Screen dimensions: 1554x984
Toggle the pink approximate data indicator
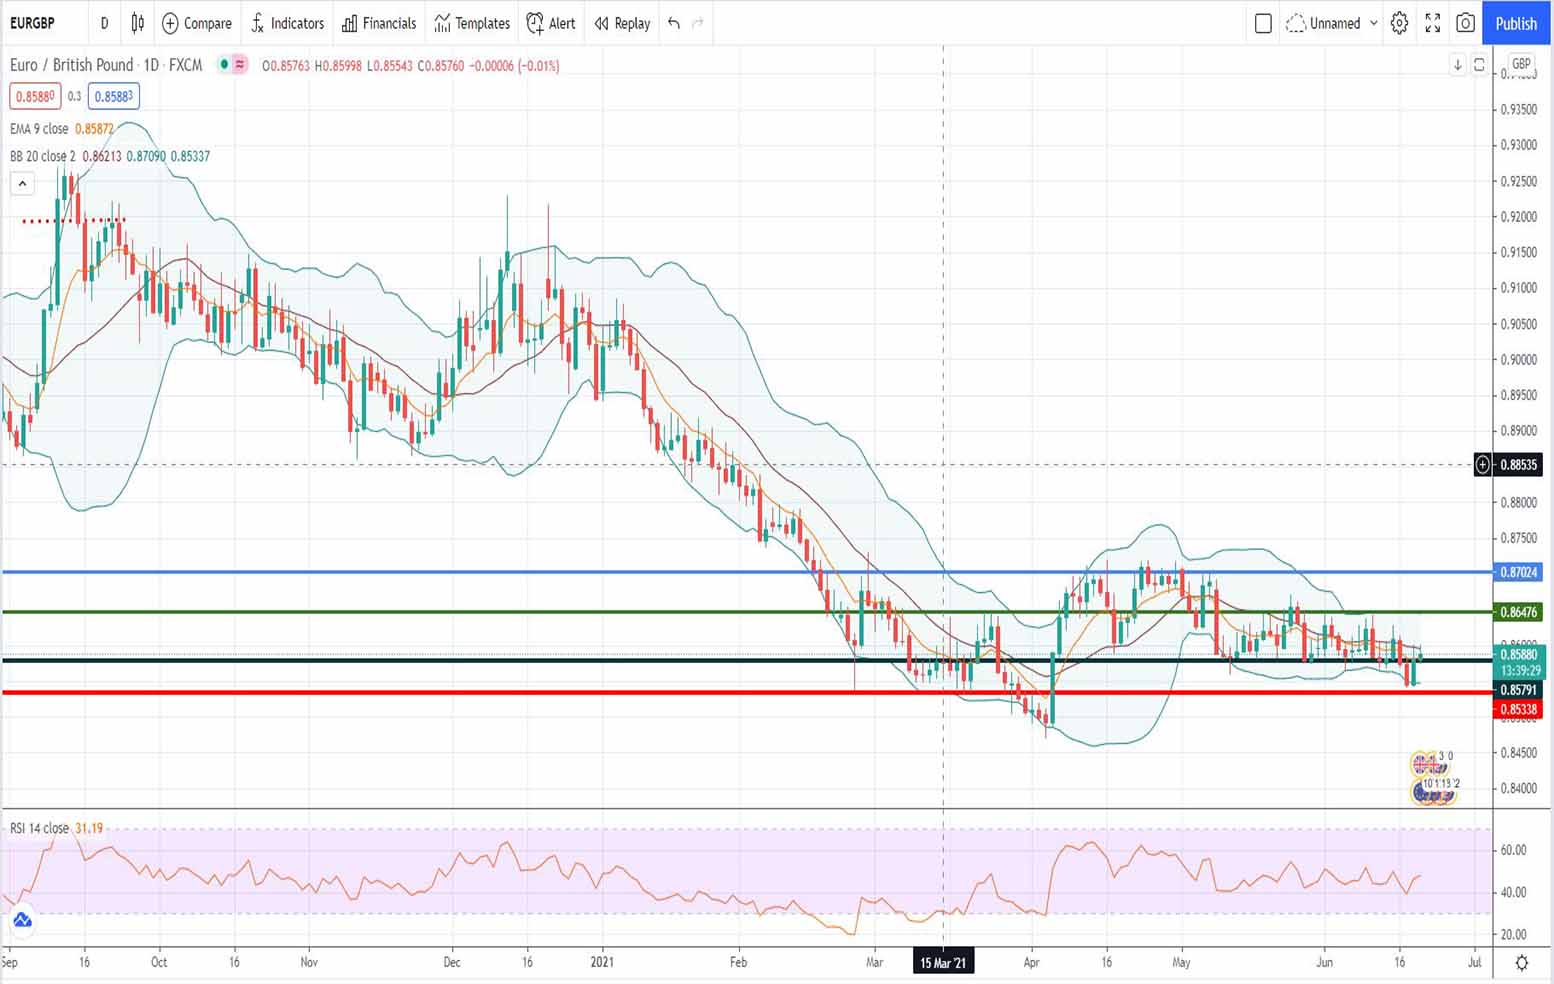[240, 65]
